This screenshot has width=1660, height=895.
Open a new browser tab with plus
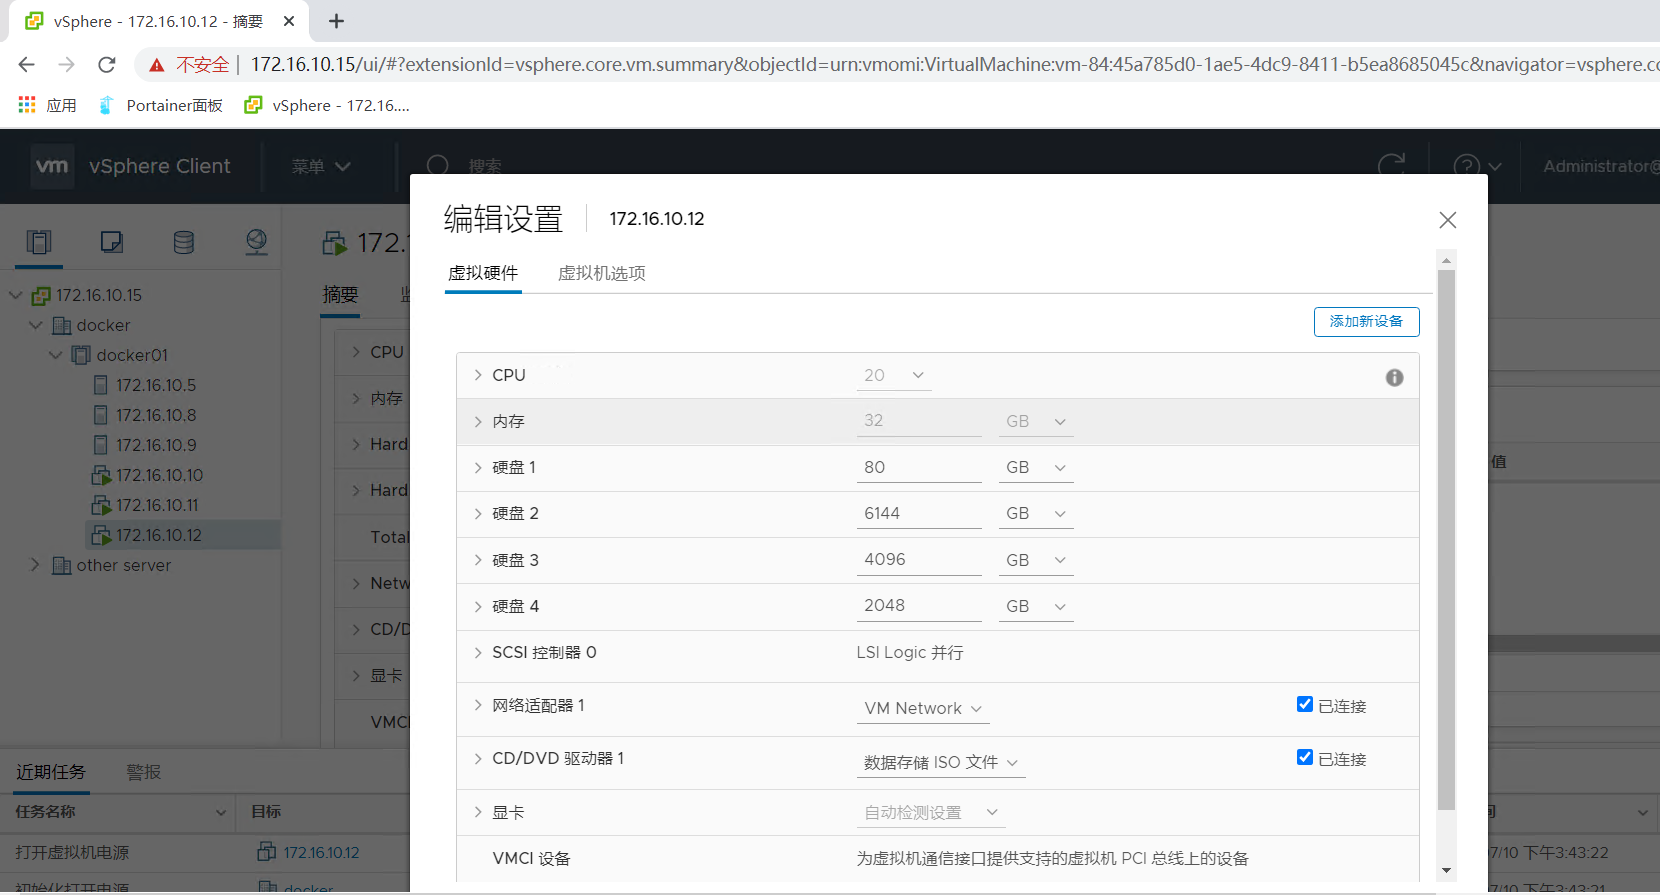[337, 21]
